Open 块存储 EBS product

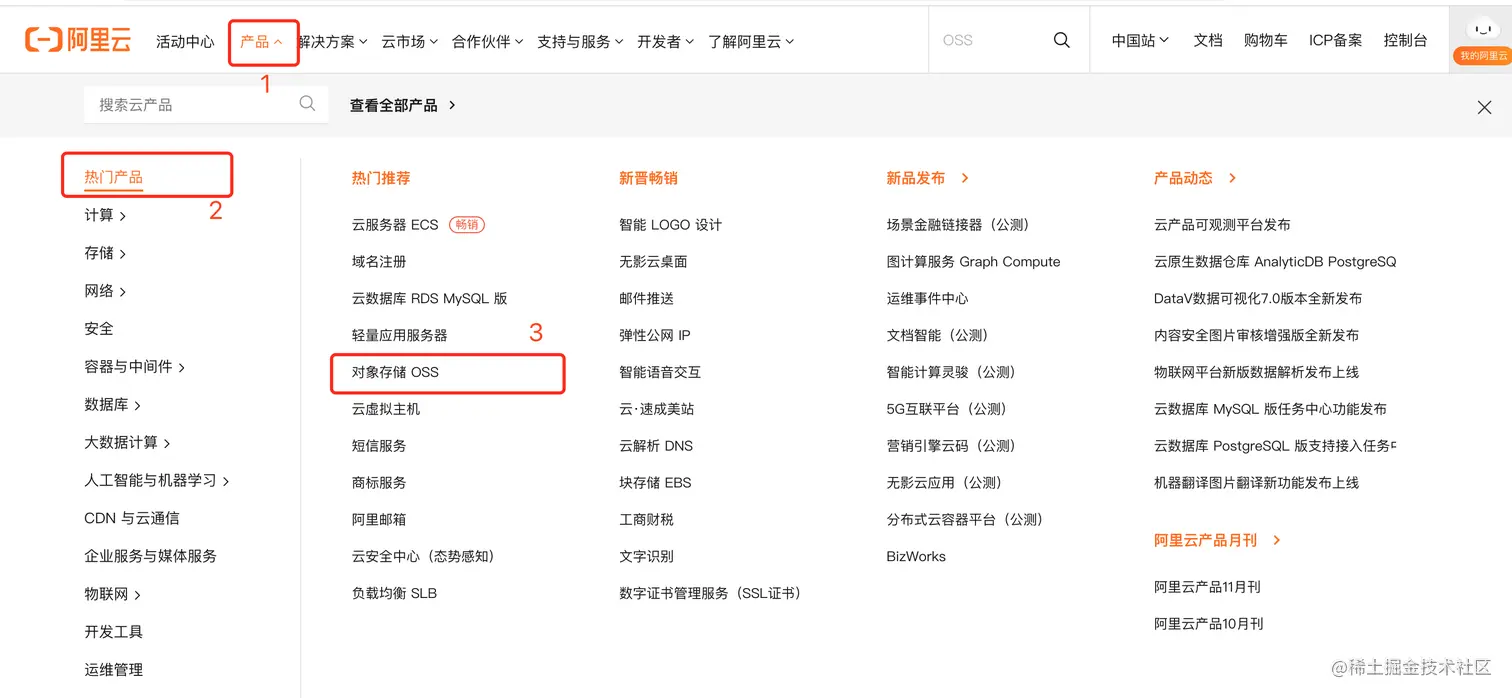(655, 483)
